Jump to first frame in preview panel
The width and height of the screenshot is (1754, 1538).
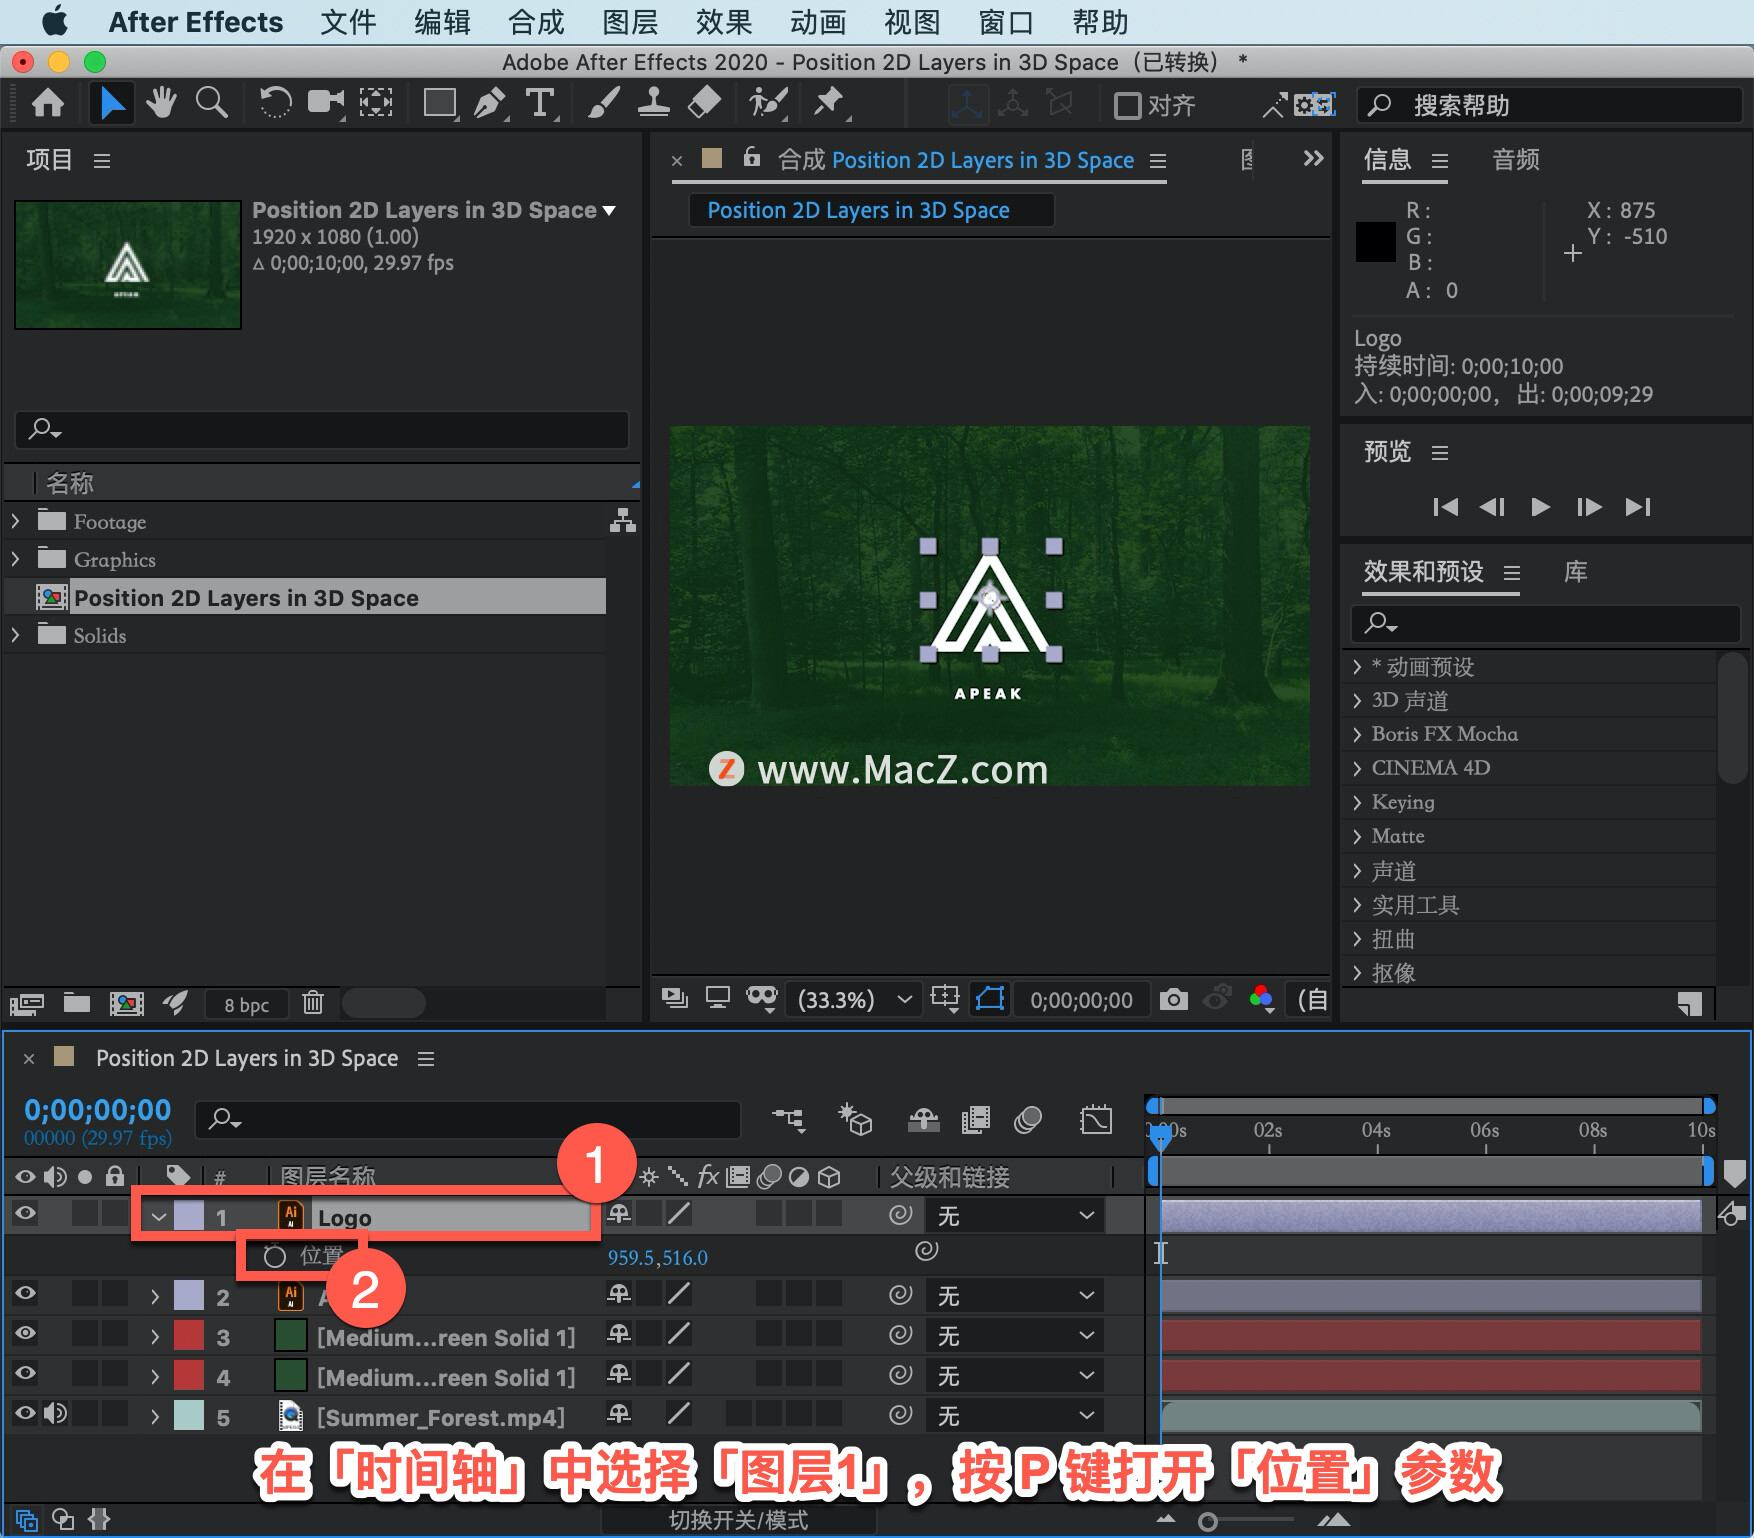1445,507
